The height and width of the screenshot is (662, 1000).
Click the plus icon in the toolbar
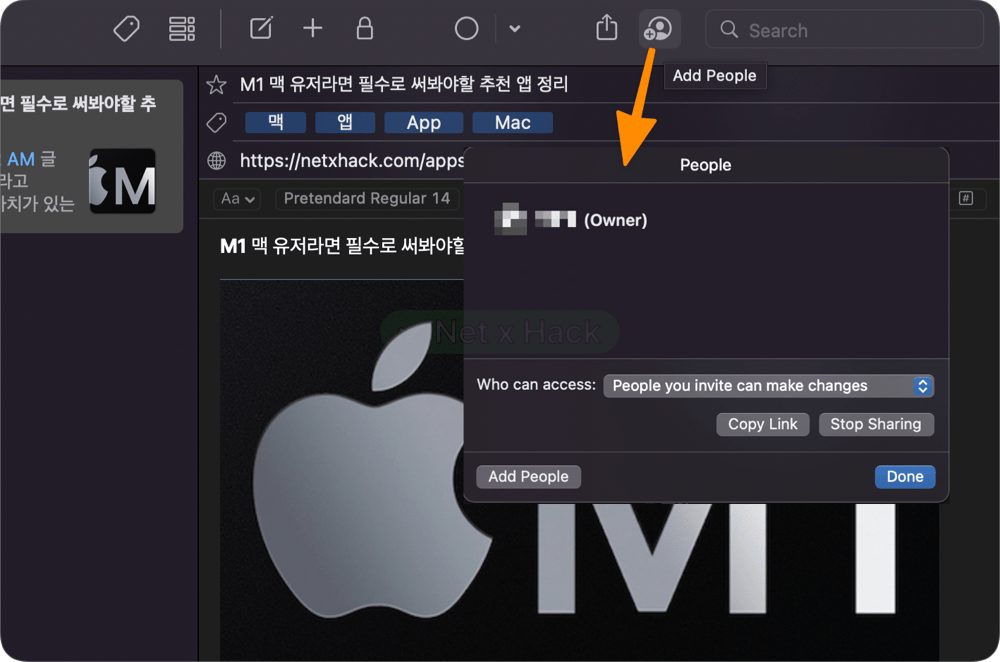[312, 28]
